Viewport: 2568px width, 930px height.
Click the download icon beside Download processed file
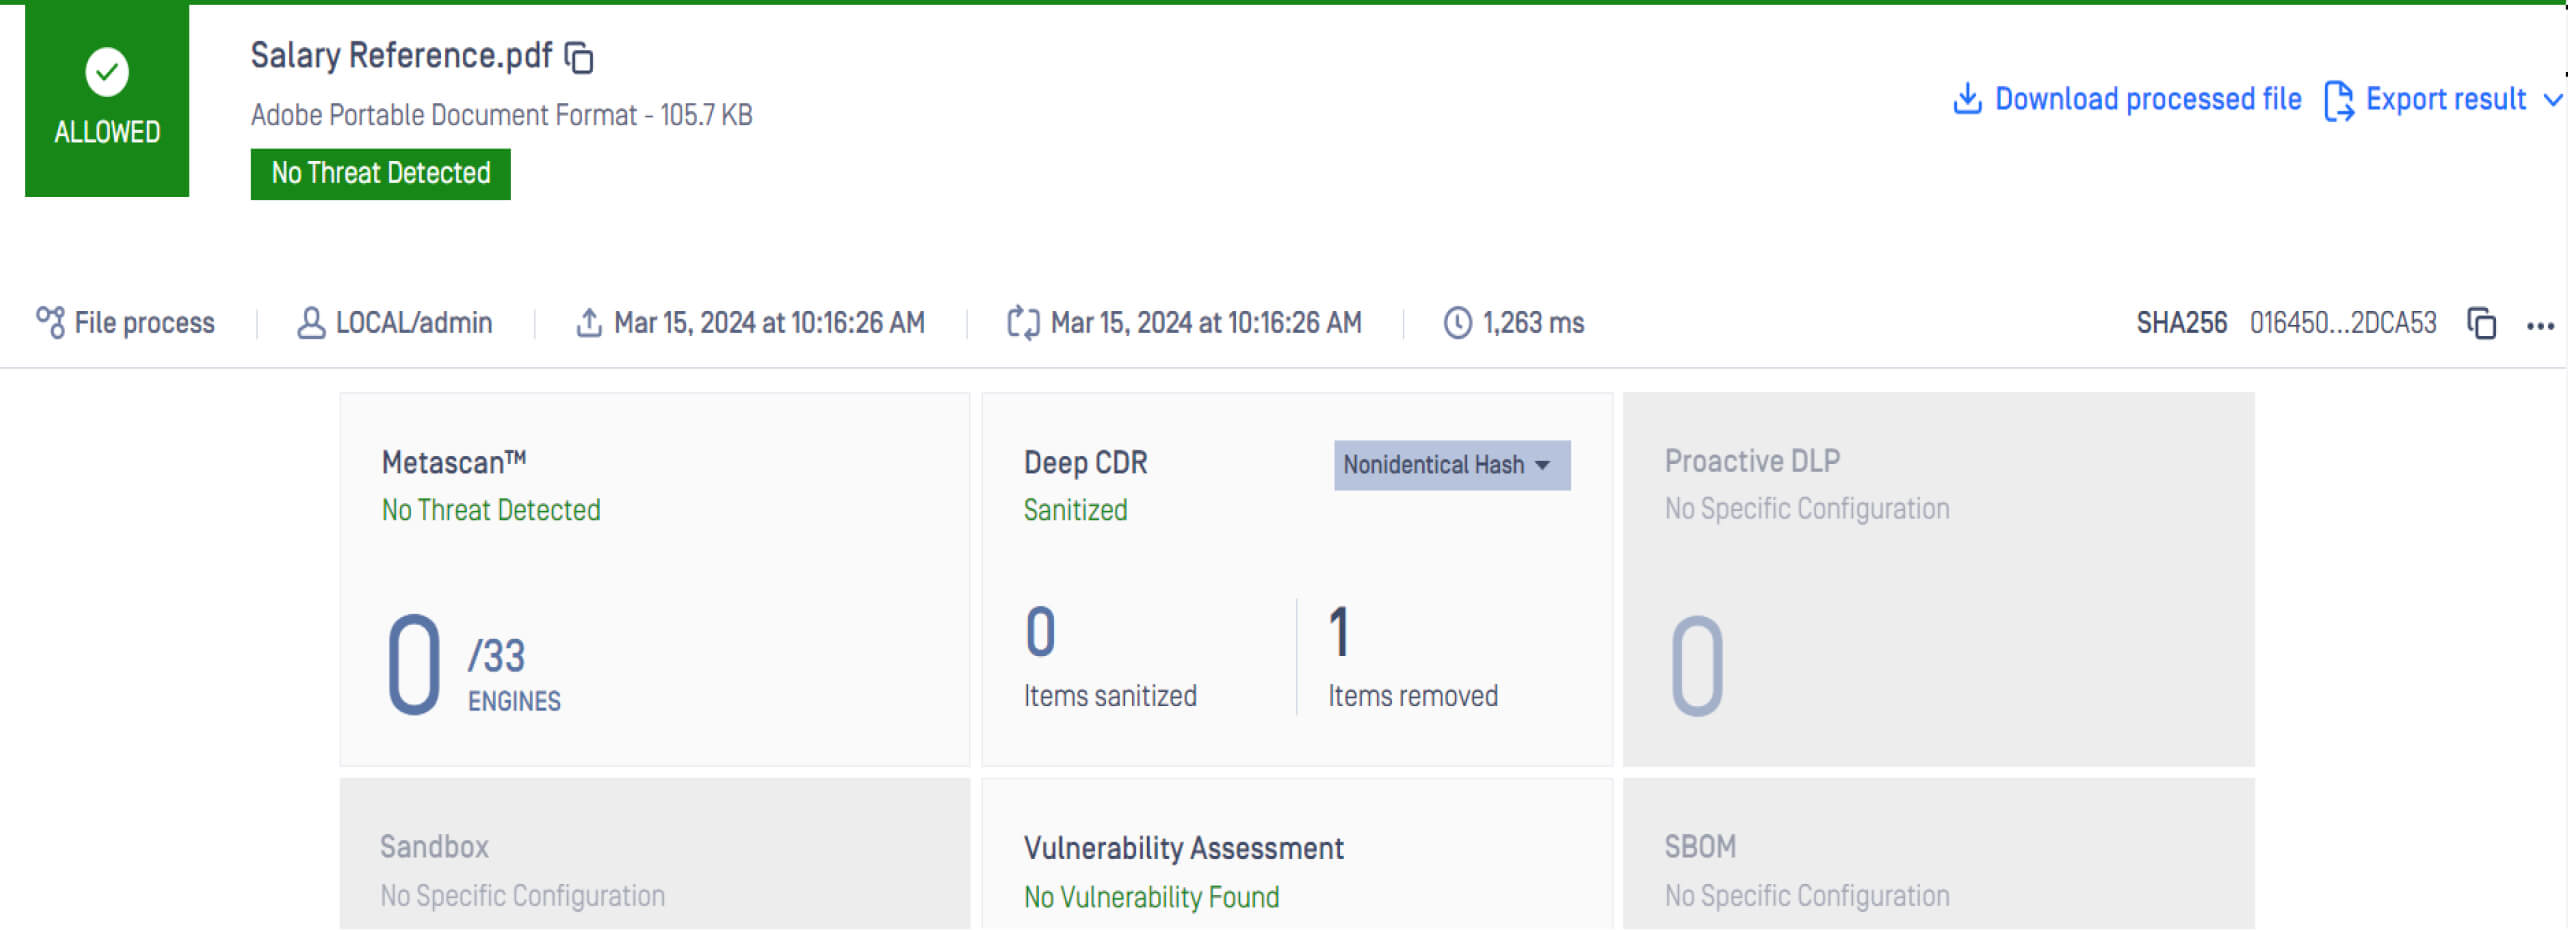pyautogui.click(x=1966, y=99)
